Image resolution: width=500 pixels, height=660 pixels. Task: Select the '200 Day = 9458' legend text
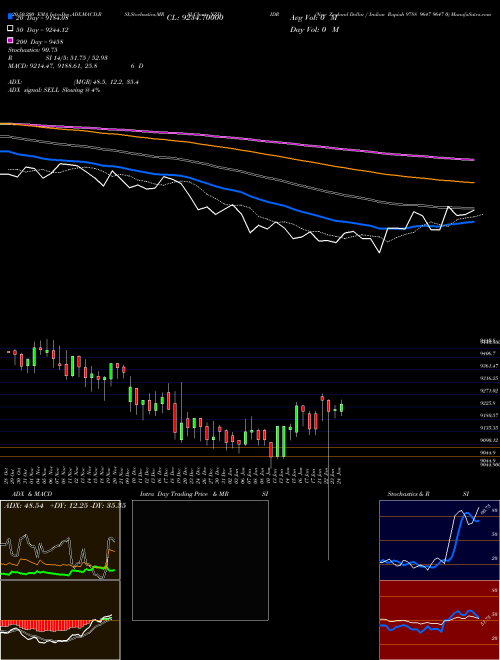(40, 42)
